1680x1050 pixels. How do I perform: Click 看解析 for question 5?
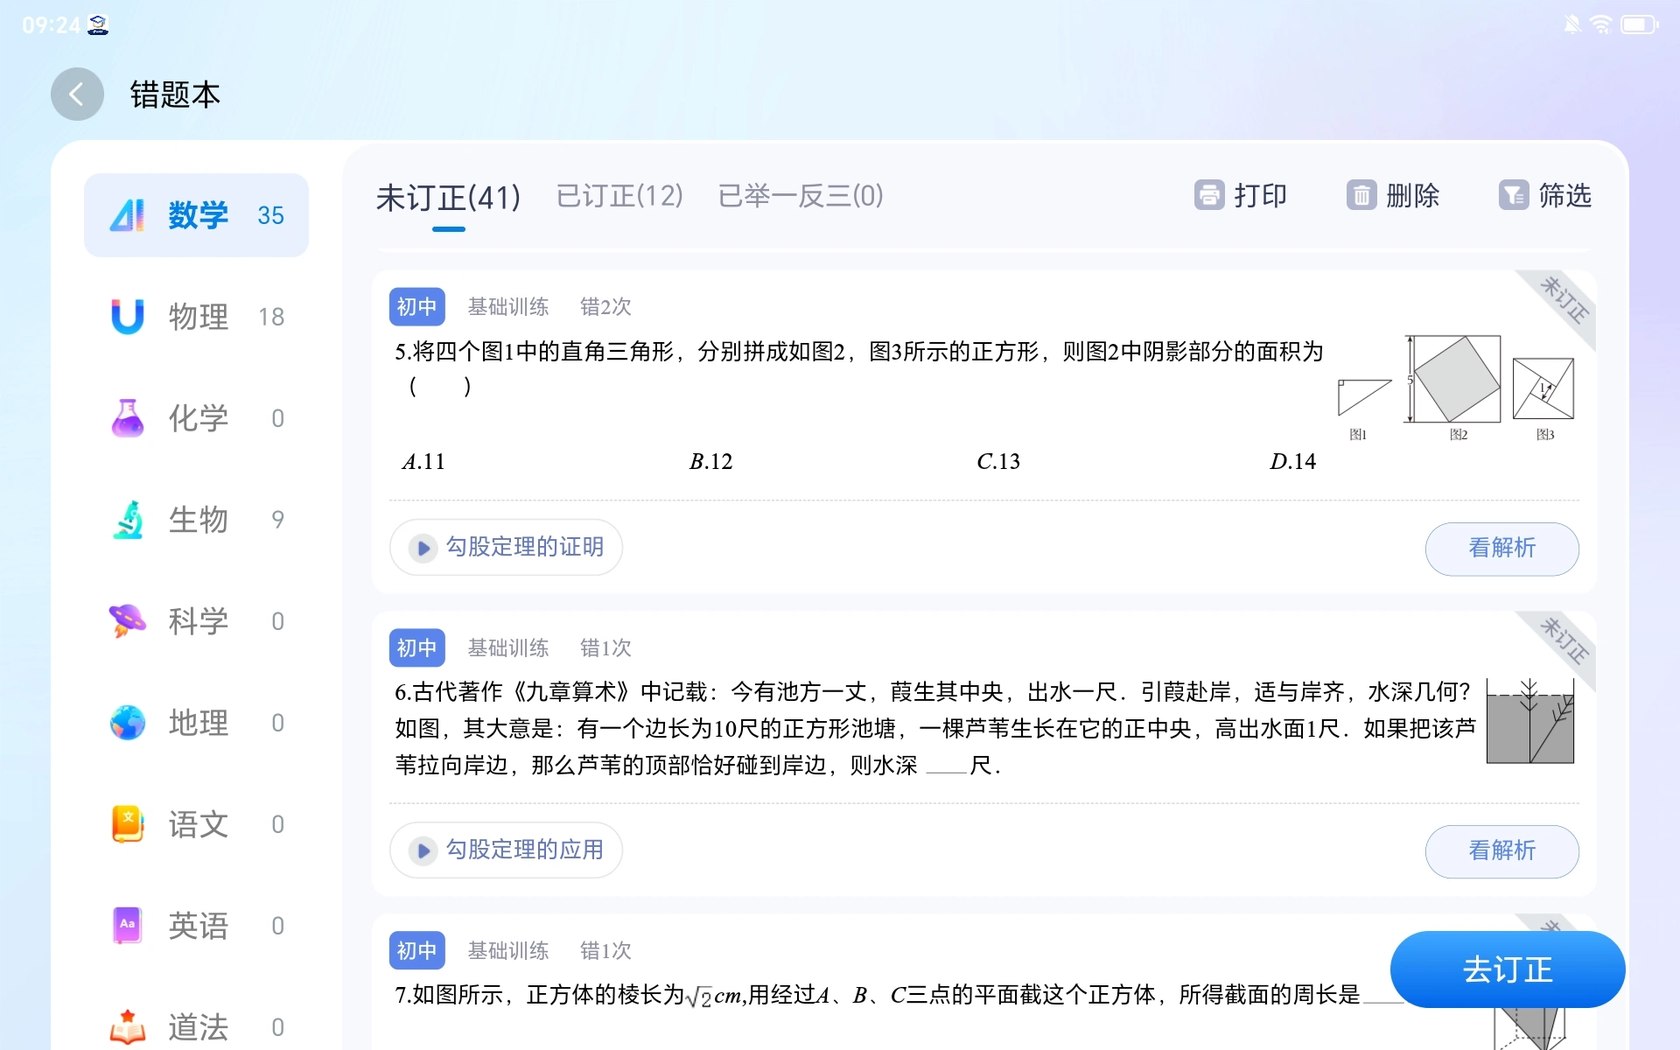pyautogui.click(x=1502, y=548)
